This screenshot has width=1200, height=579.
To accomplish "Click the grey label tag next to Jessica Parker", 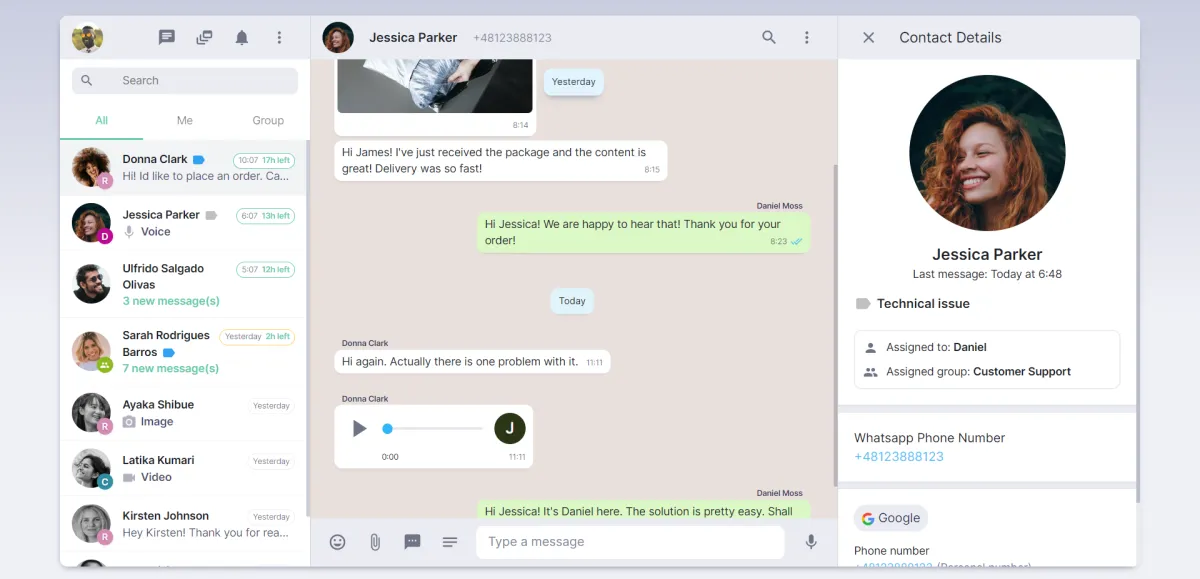I will tap(211, 215).
